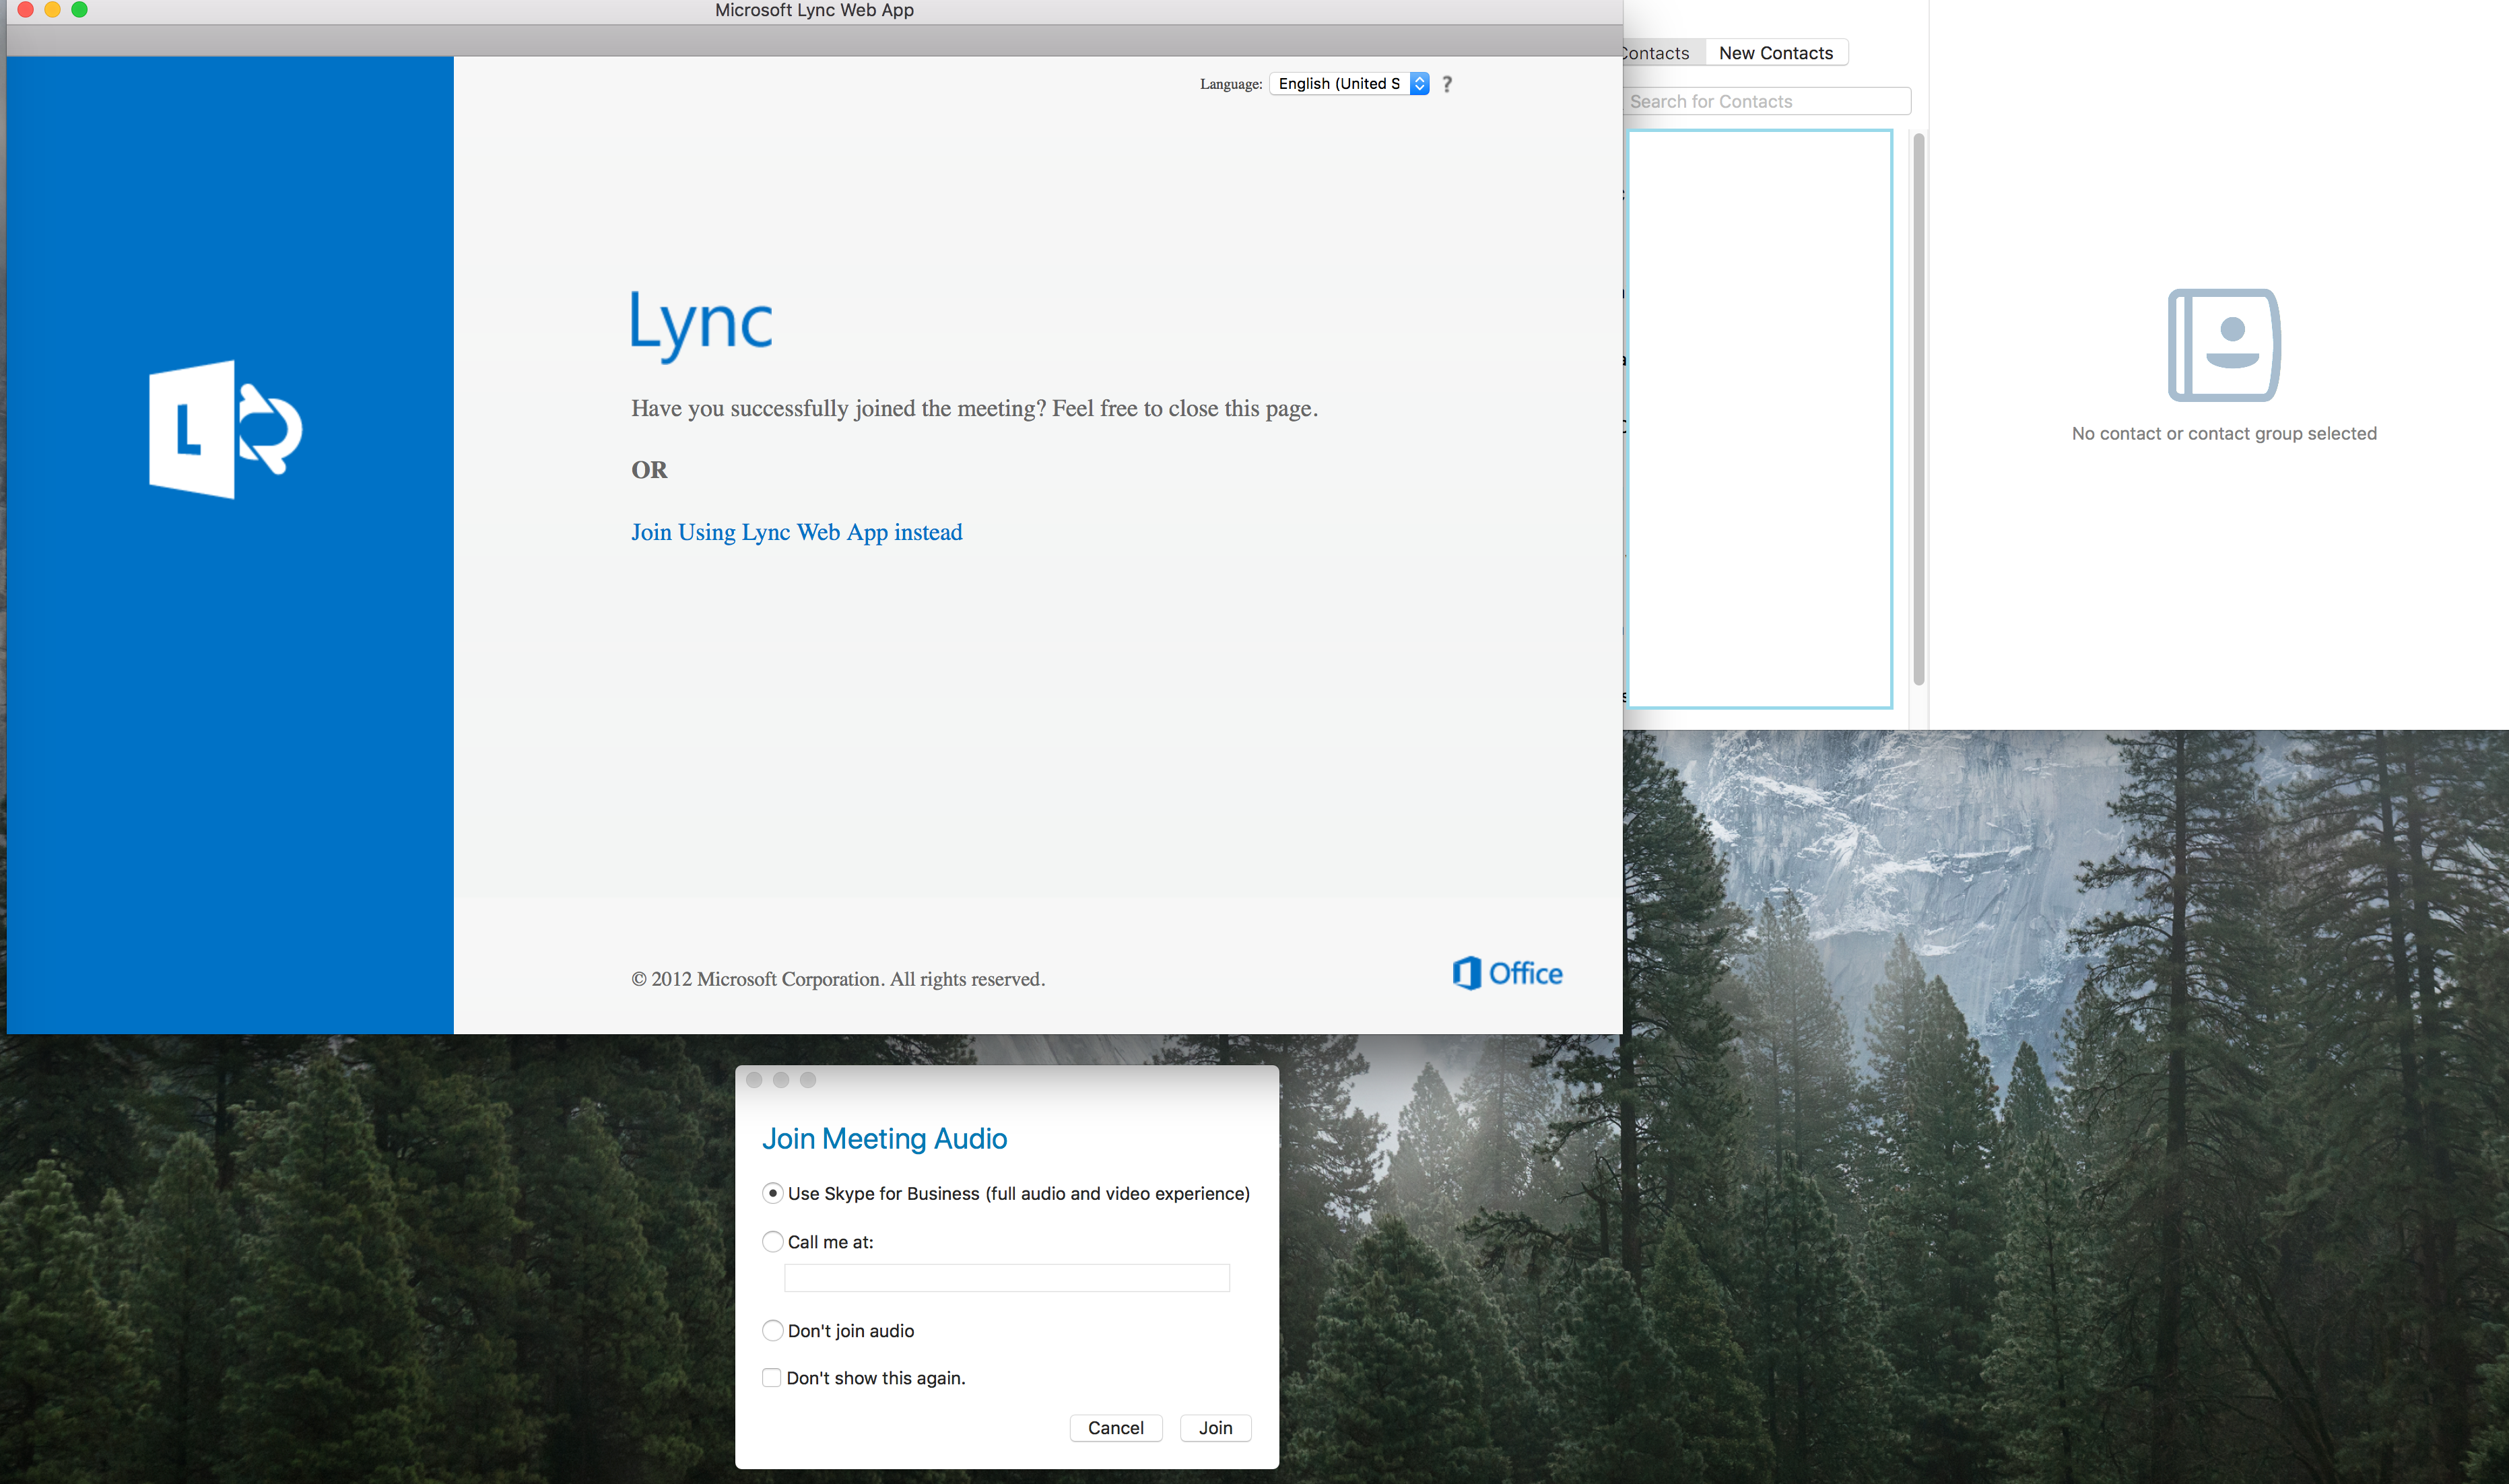Close the Lync Web App window

tap(26, 10)
